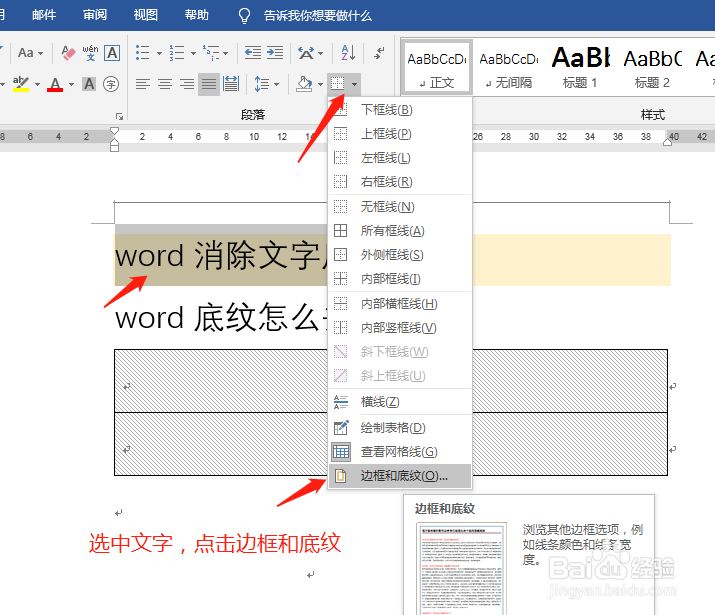Choose 左框线(L) from borders menu

[x=400, y=158]
